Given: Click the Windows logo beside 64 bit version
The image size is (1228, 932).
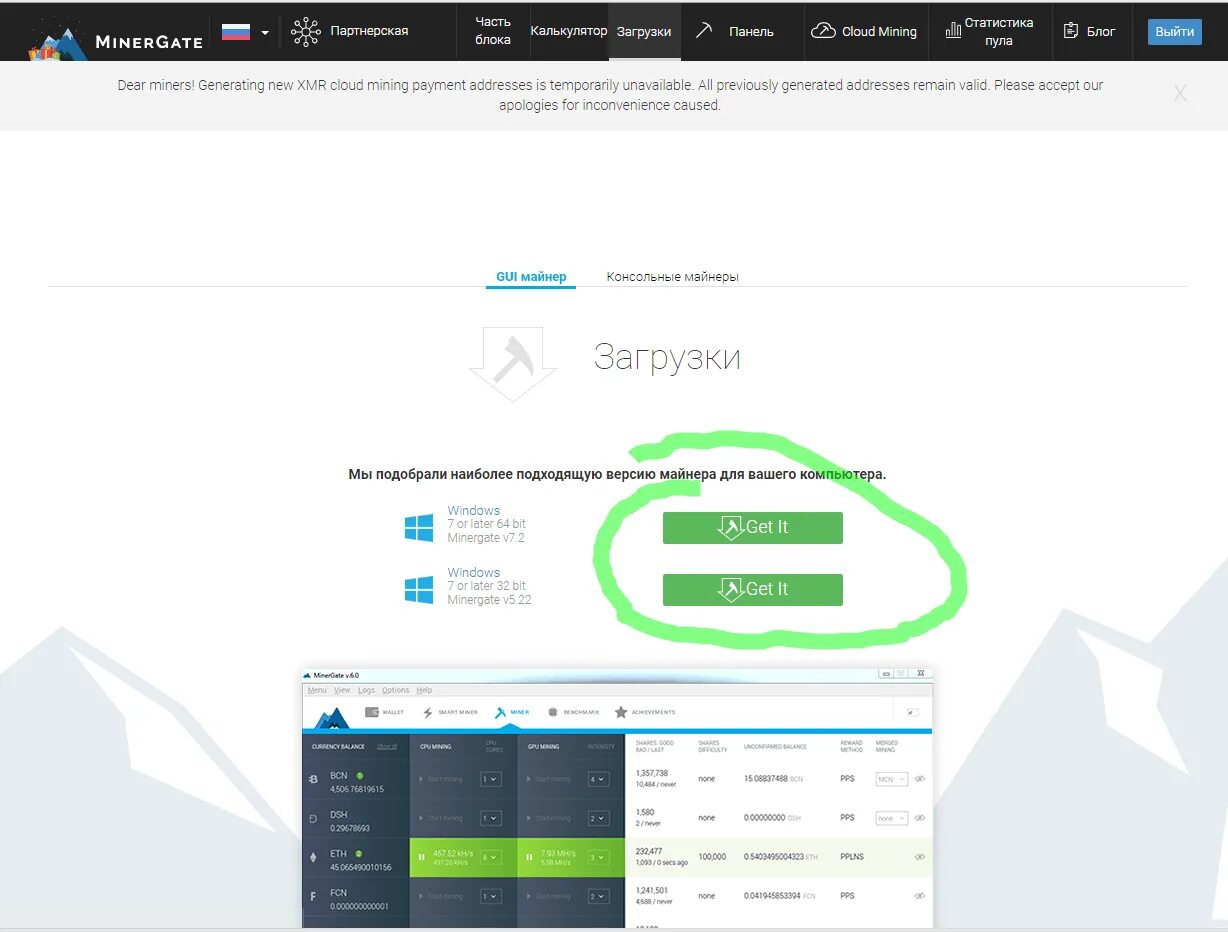Looking at the screenshot, I should coord(419,527).
